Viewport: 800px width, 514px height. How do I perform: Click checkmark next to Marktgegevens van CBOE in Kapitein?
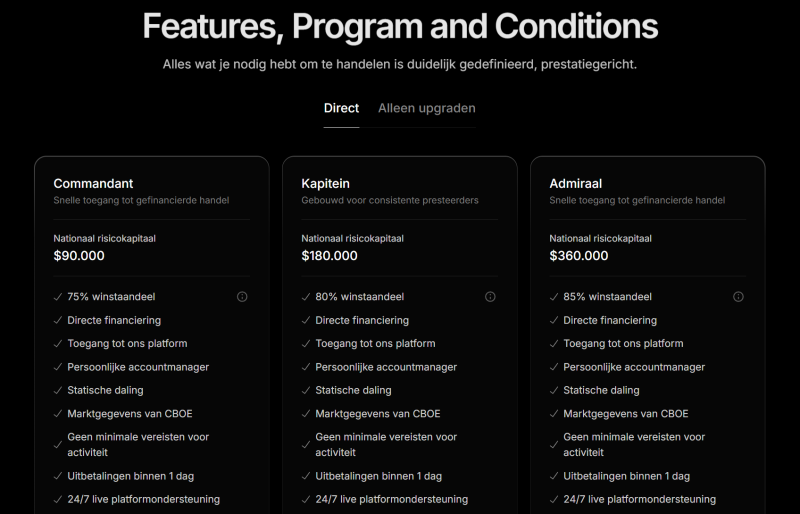tap(305, 414)
